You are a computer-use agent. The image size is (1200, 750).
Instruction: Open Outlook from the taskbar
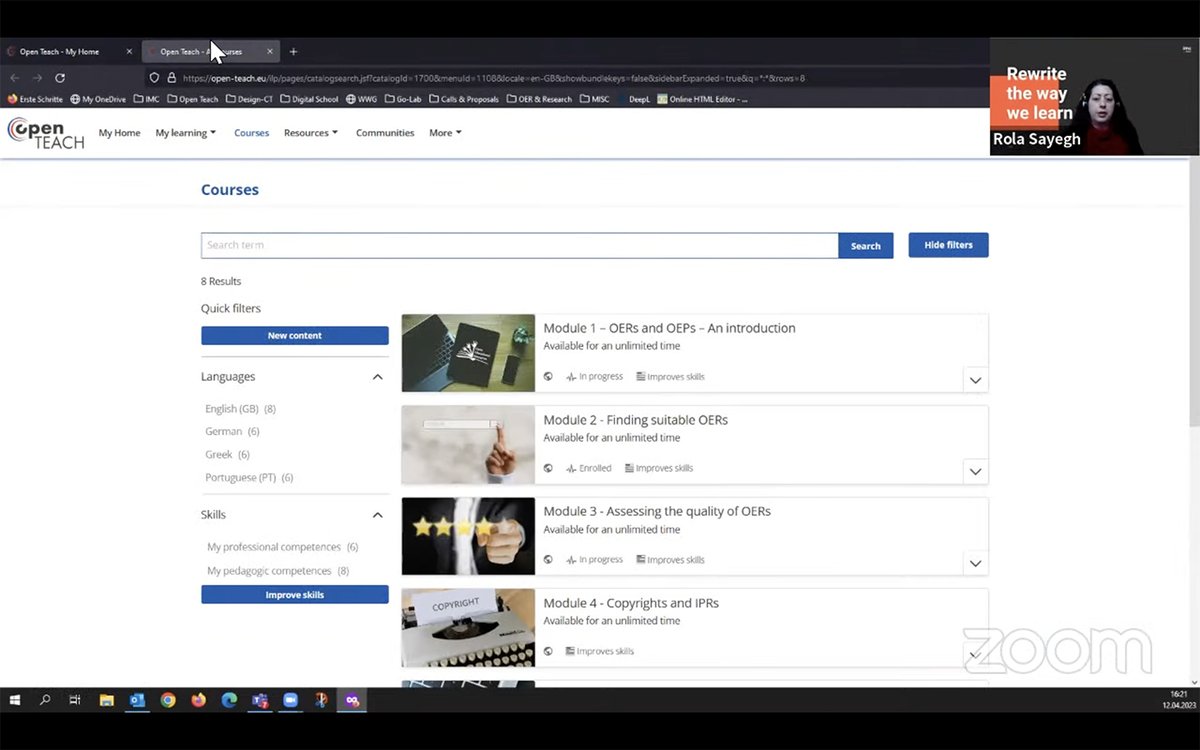[x=137, y=700]
